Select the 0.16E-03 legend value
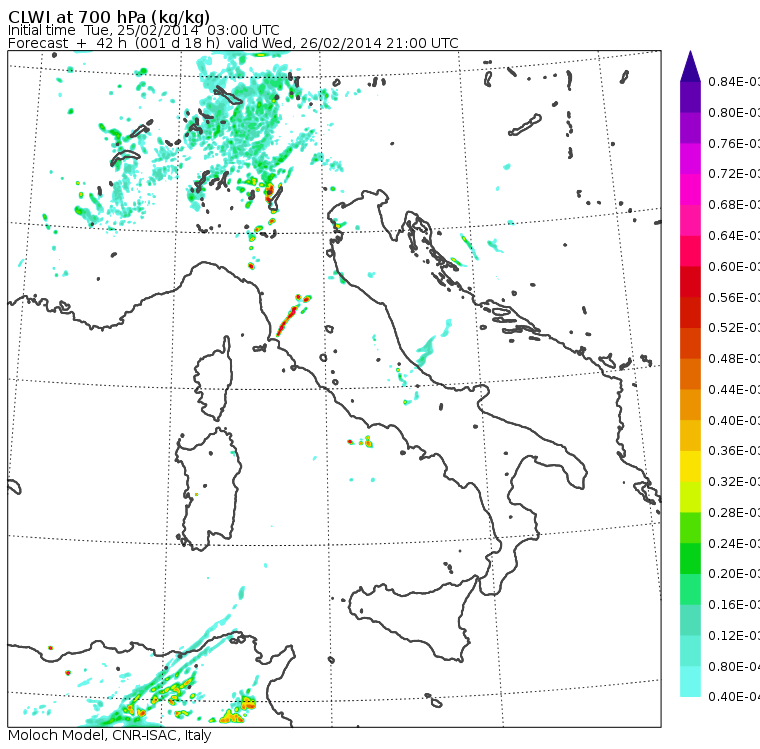 pyautogui.click(x=734, y=605)
